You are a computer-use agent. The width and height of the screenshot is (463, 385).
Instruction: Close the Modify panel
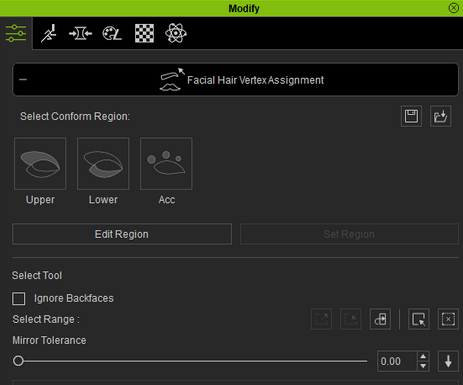coord(454,8)
